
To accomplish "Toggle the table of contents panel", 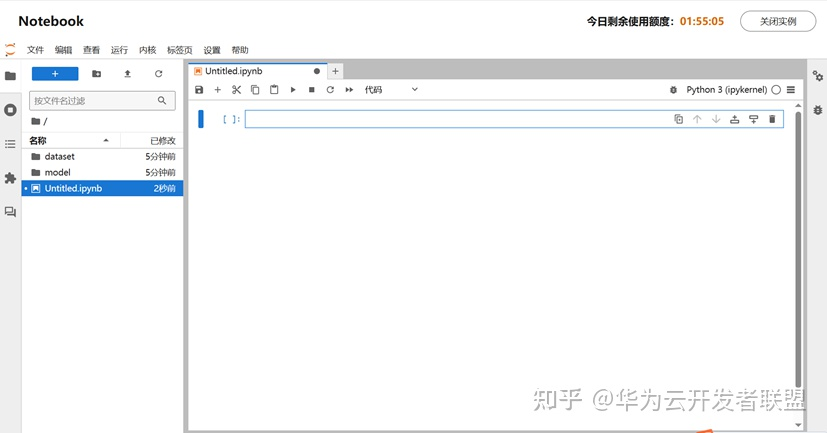I will [10, 144].
